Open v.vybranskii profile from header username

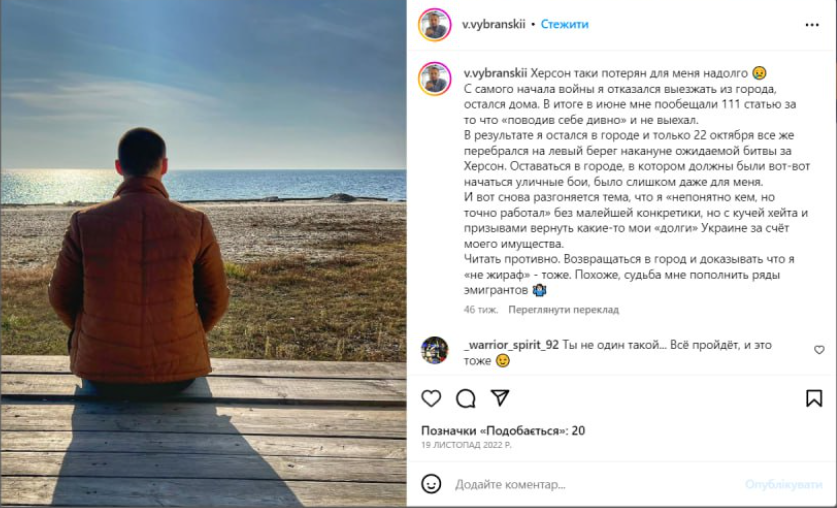[494, 25]
